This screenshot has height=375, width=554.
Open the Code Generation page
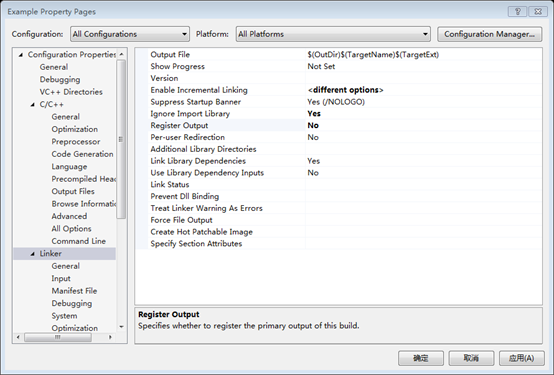click(x=82, y=154)
